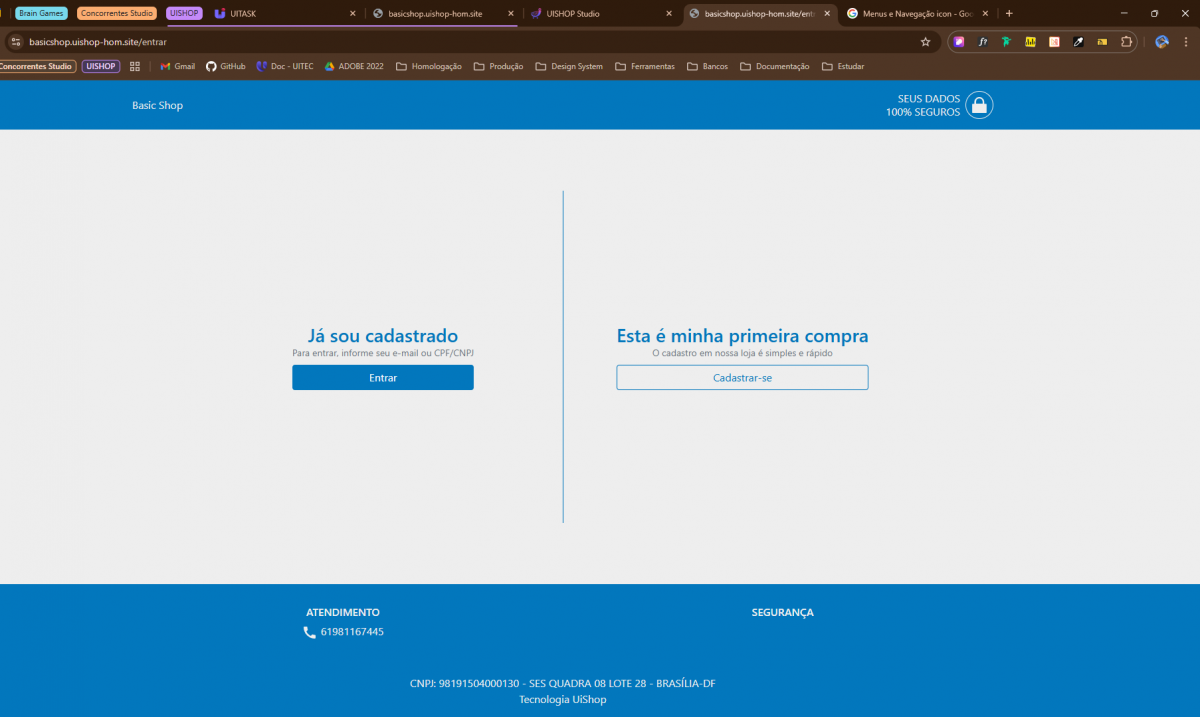Click the secure data padlock icon
The width and height of the screenshot is (1200, 717).
[979, 105]
